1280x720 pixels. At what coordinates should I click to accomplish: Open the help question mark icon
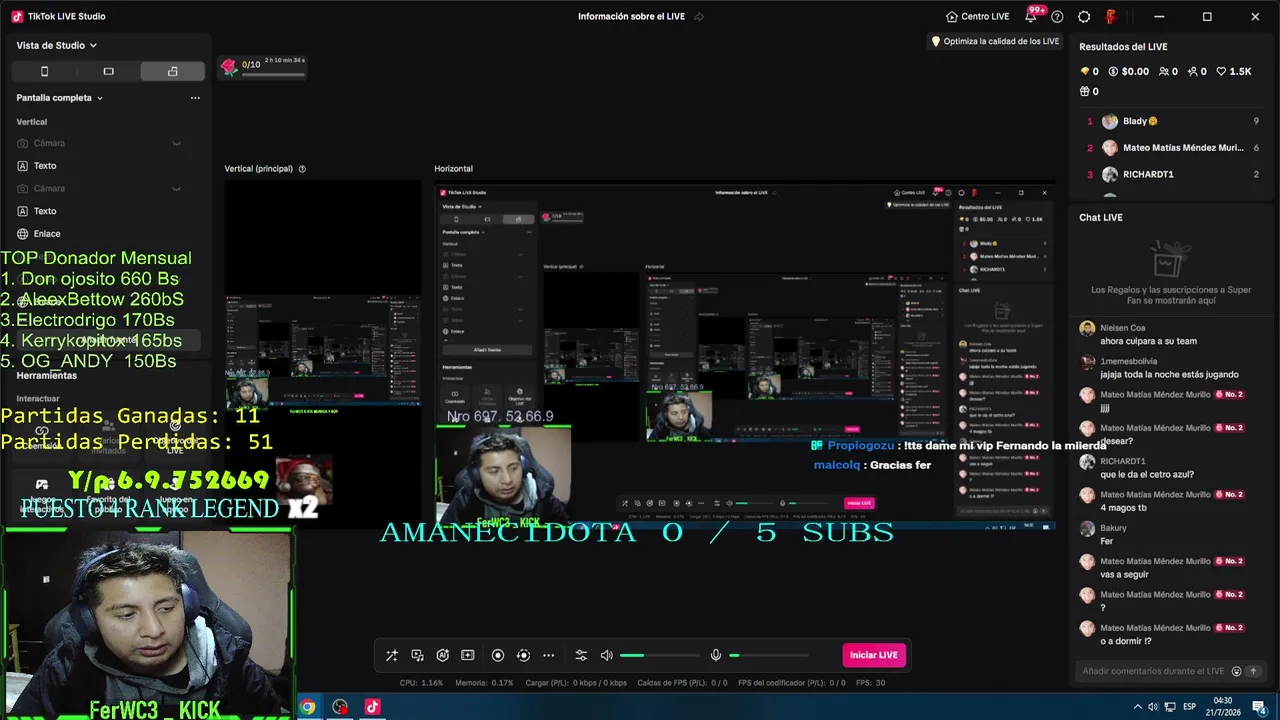1058,16
